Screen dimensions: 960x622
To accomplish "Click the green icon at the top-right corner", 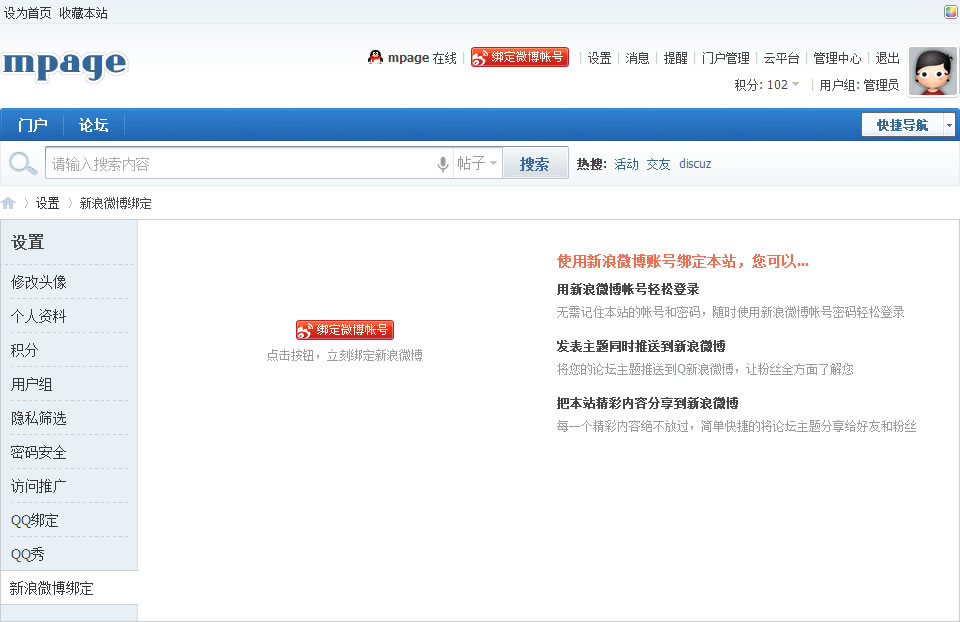I will (x=949, y=11).
